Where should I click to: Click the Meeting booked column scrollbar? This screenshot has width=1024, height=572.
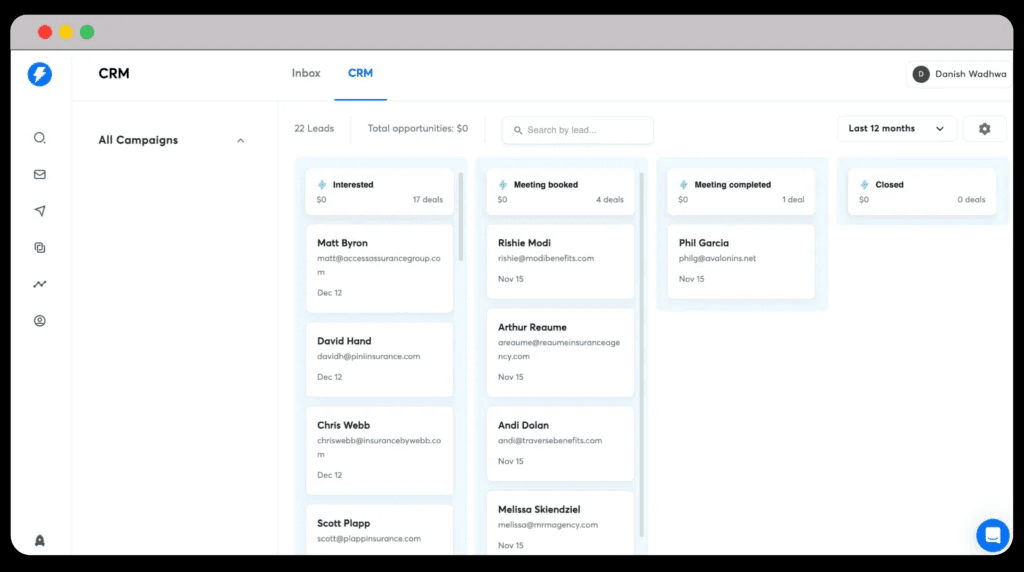641,354
